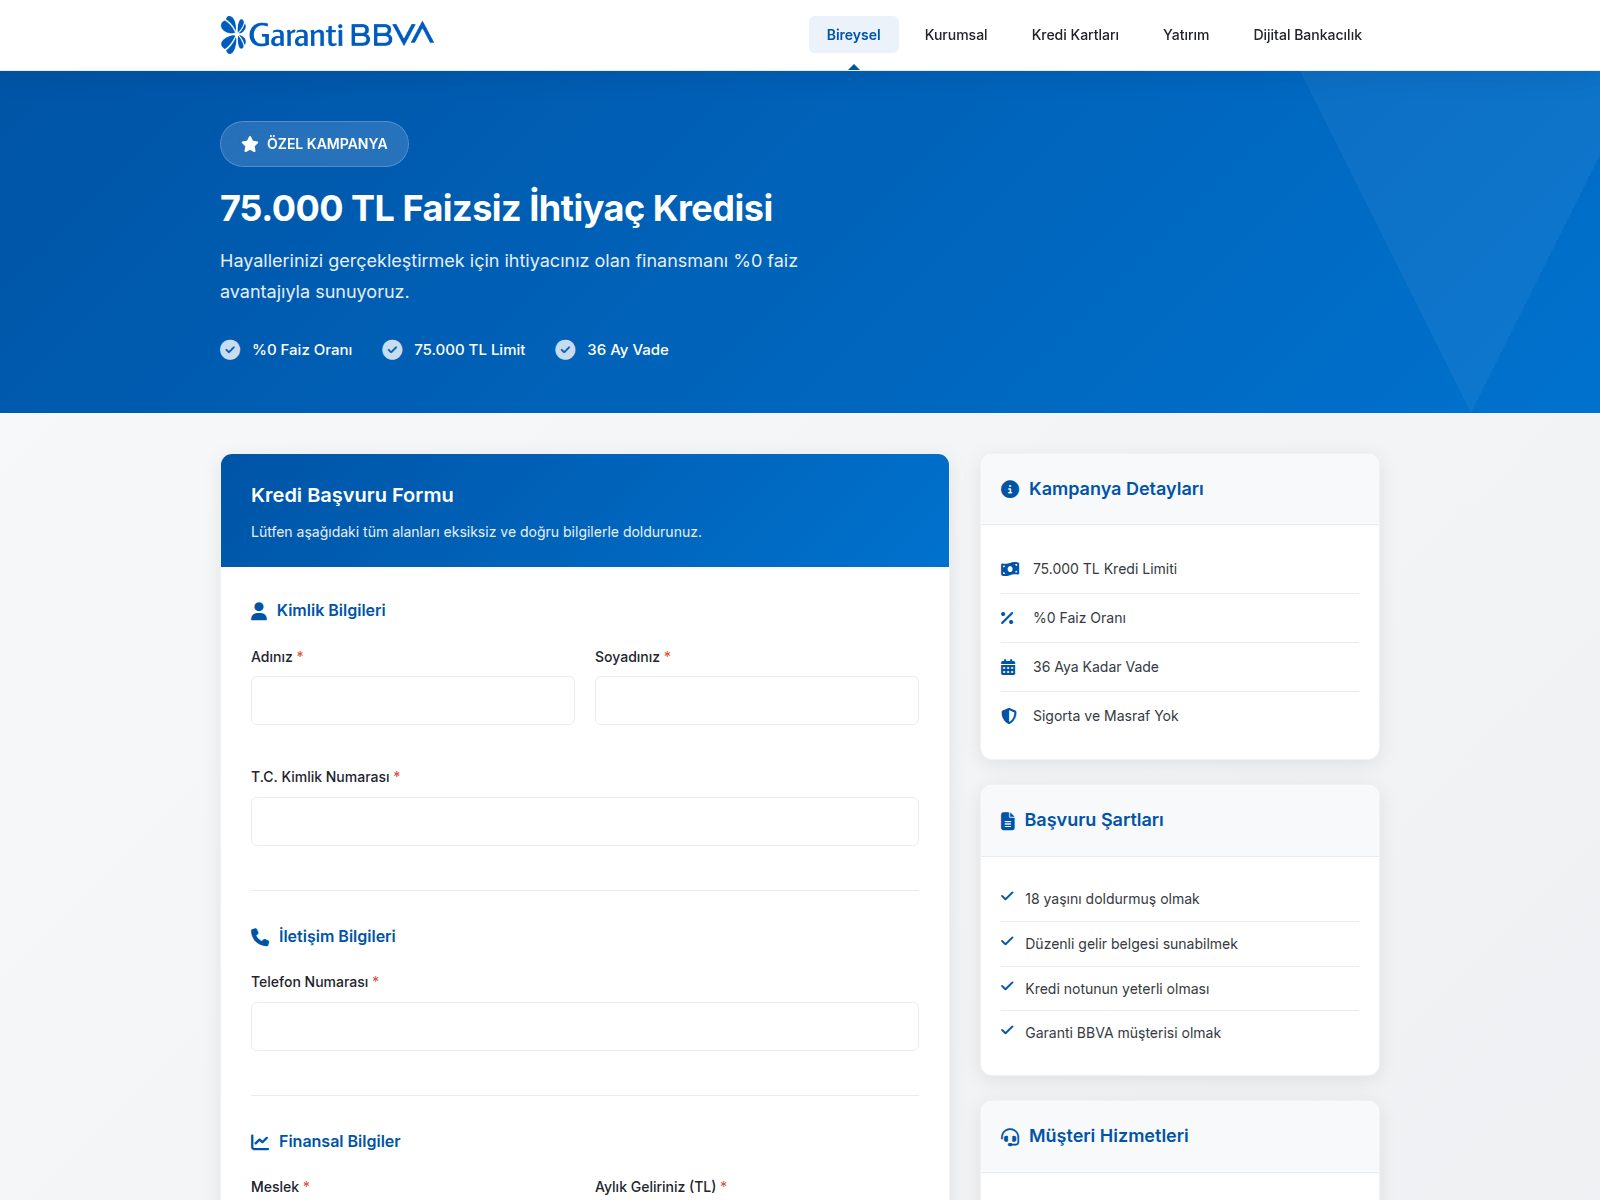The height and width of the screenshot is (1200, 1600).
Task: Click the hero text 75.000 TL Limit
Action: pos(470,350)
